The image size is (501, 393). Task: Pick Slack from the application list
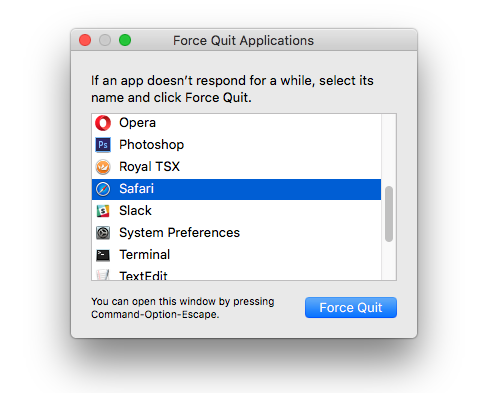tap(236, 211)
